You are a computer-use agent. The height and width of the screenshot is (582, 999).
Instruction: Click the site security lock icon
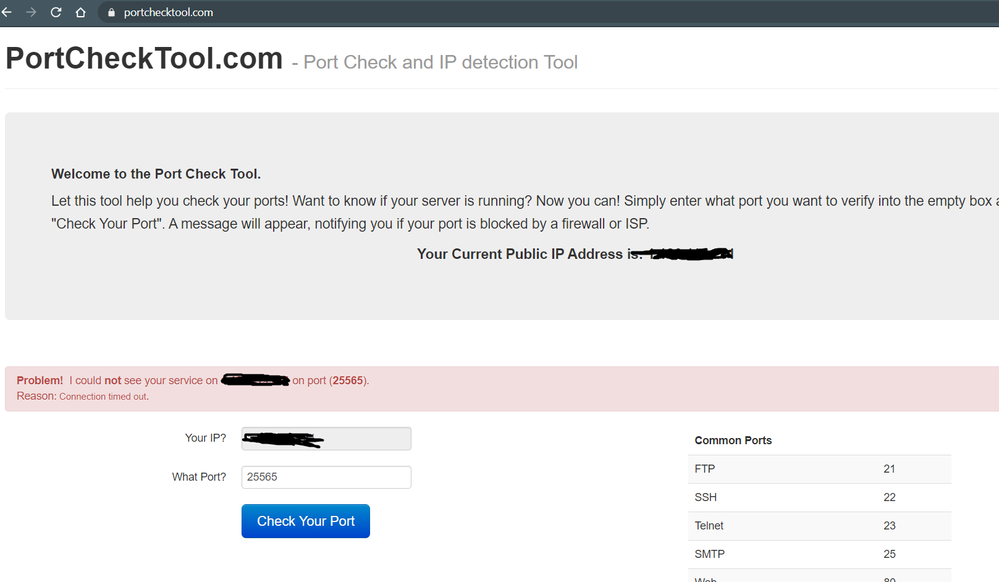(111, 13)
